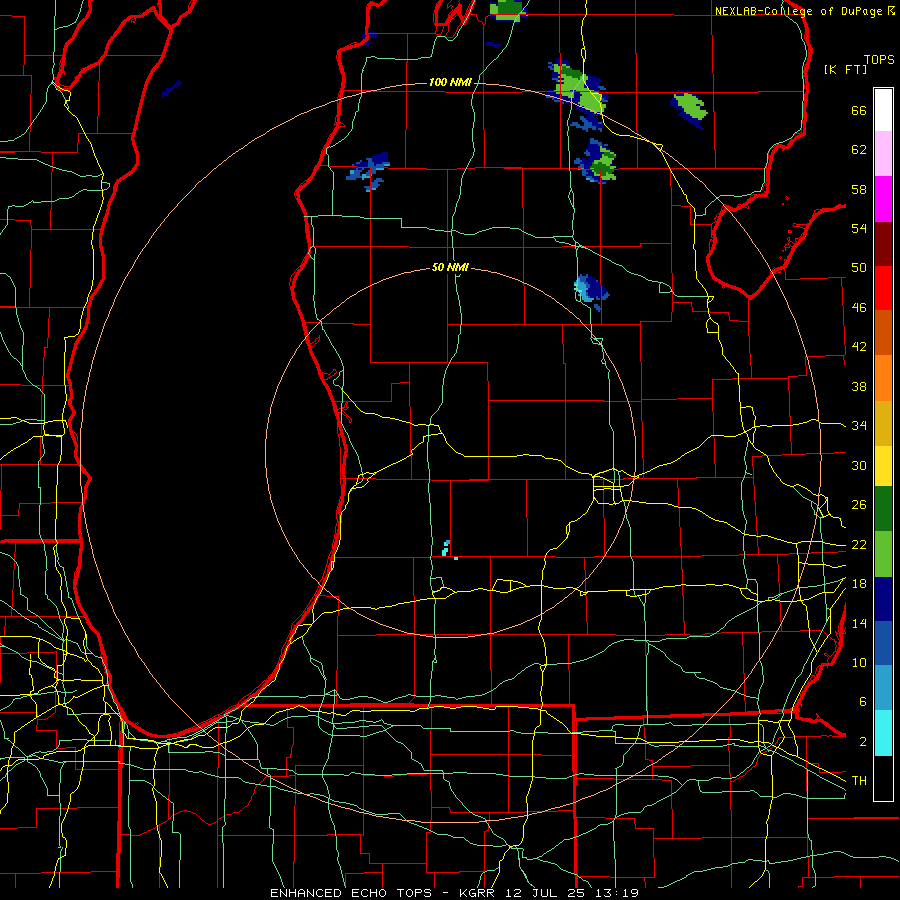Click the "TOPS" legend title
The width and height of the screenshot is (900, 900).
point(879,59)
